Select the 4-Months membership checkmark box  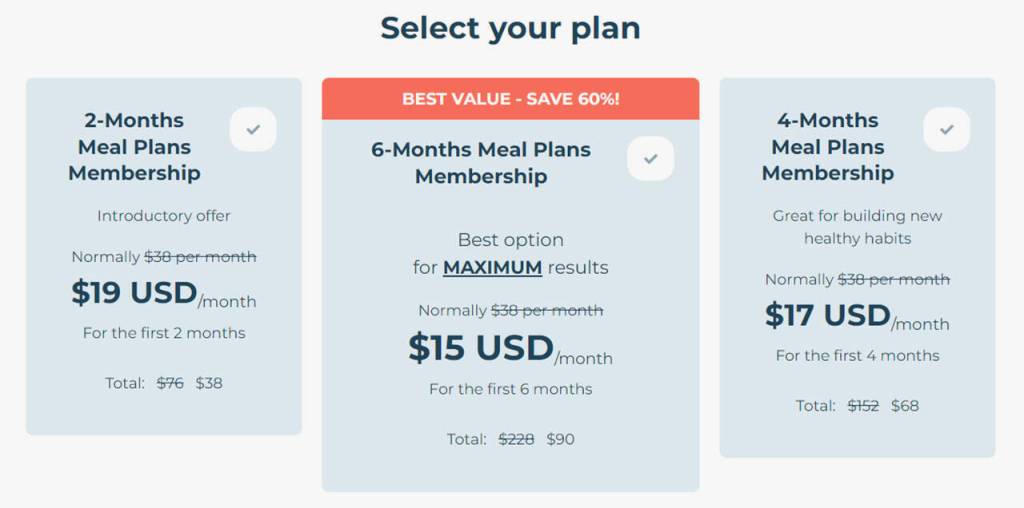point(946,130)
